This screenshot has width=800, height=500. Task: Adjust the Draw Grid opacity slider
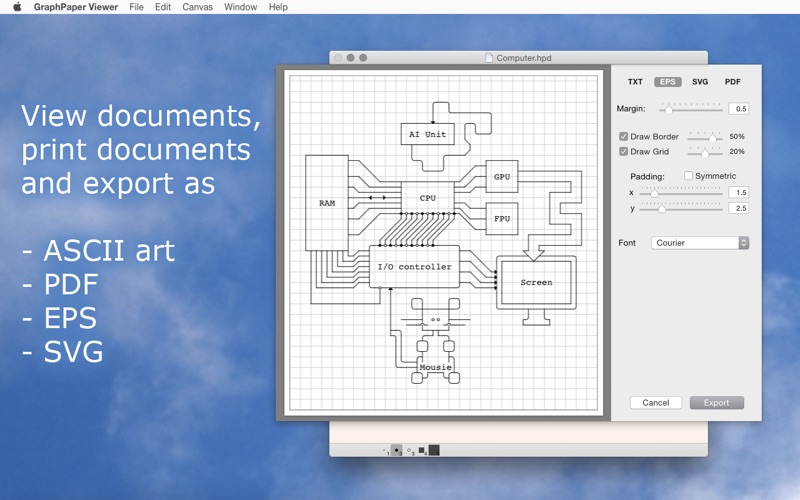point(705,152)
